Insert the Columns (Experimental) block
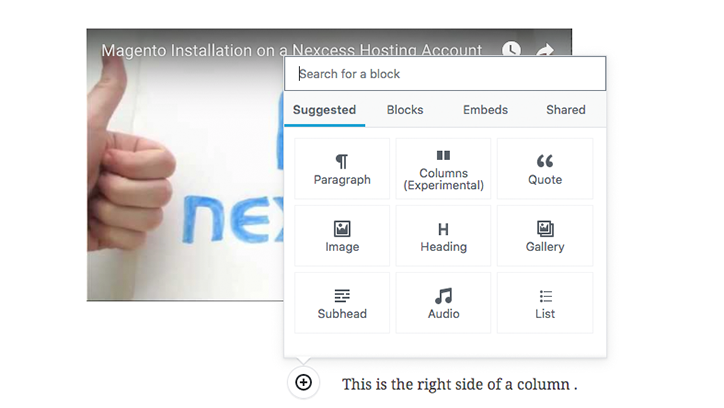The image size is (724, 408). tap(443, 169)
